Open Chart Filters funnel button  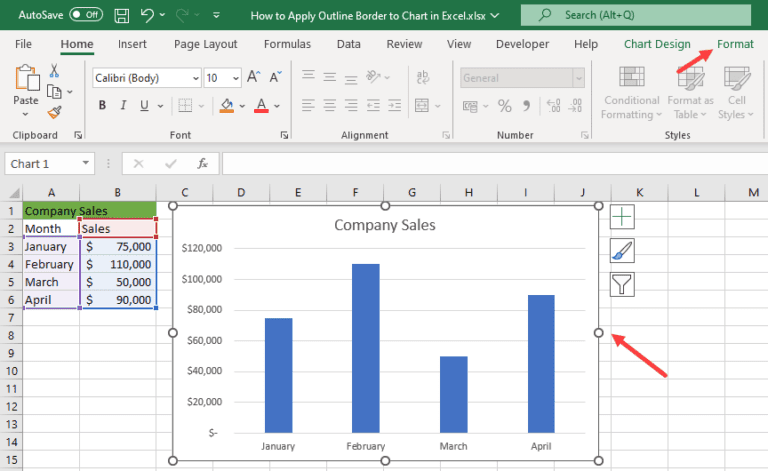click(x=622, y=285)
